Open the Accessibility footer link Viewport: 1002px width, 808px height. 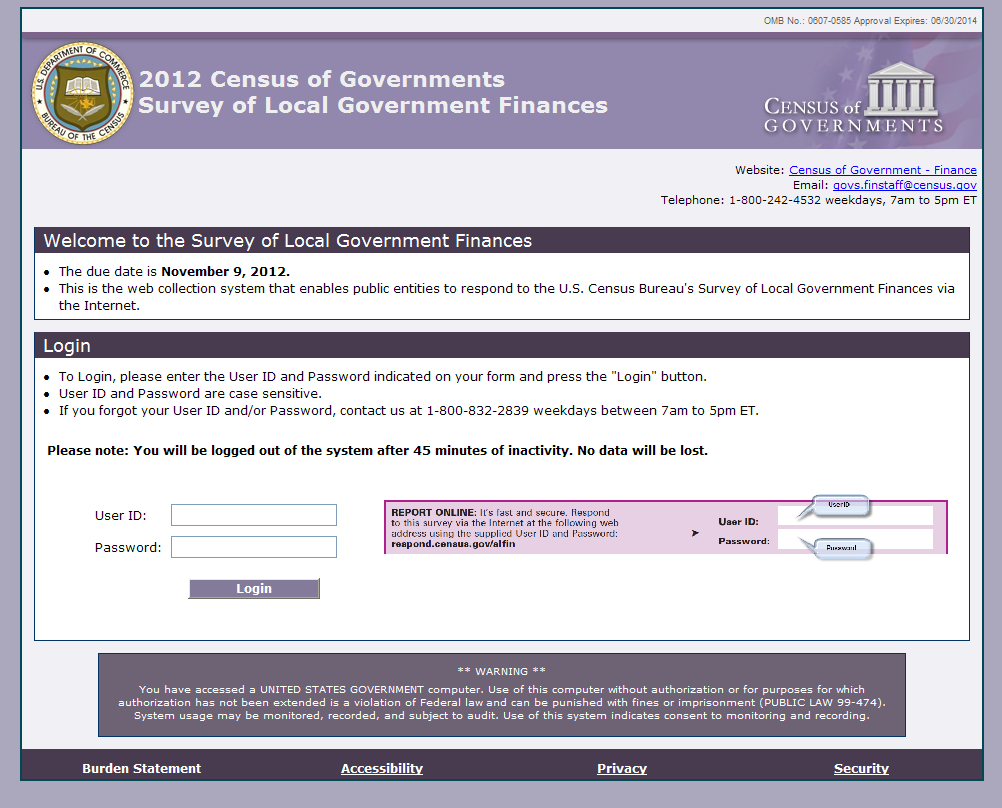(x=382, y=768)
